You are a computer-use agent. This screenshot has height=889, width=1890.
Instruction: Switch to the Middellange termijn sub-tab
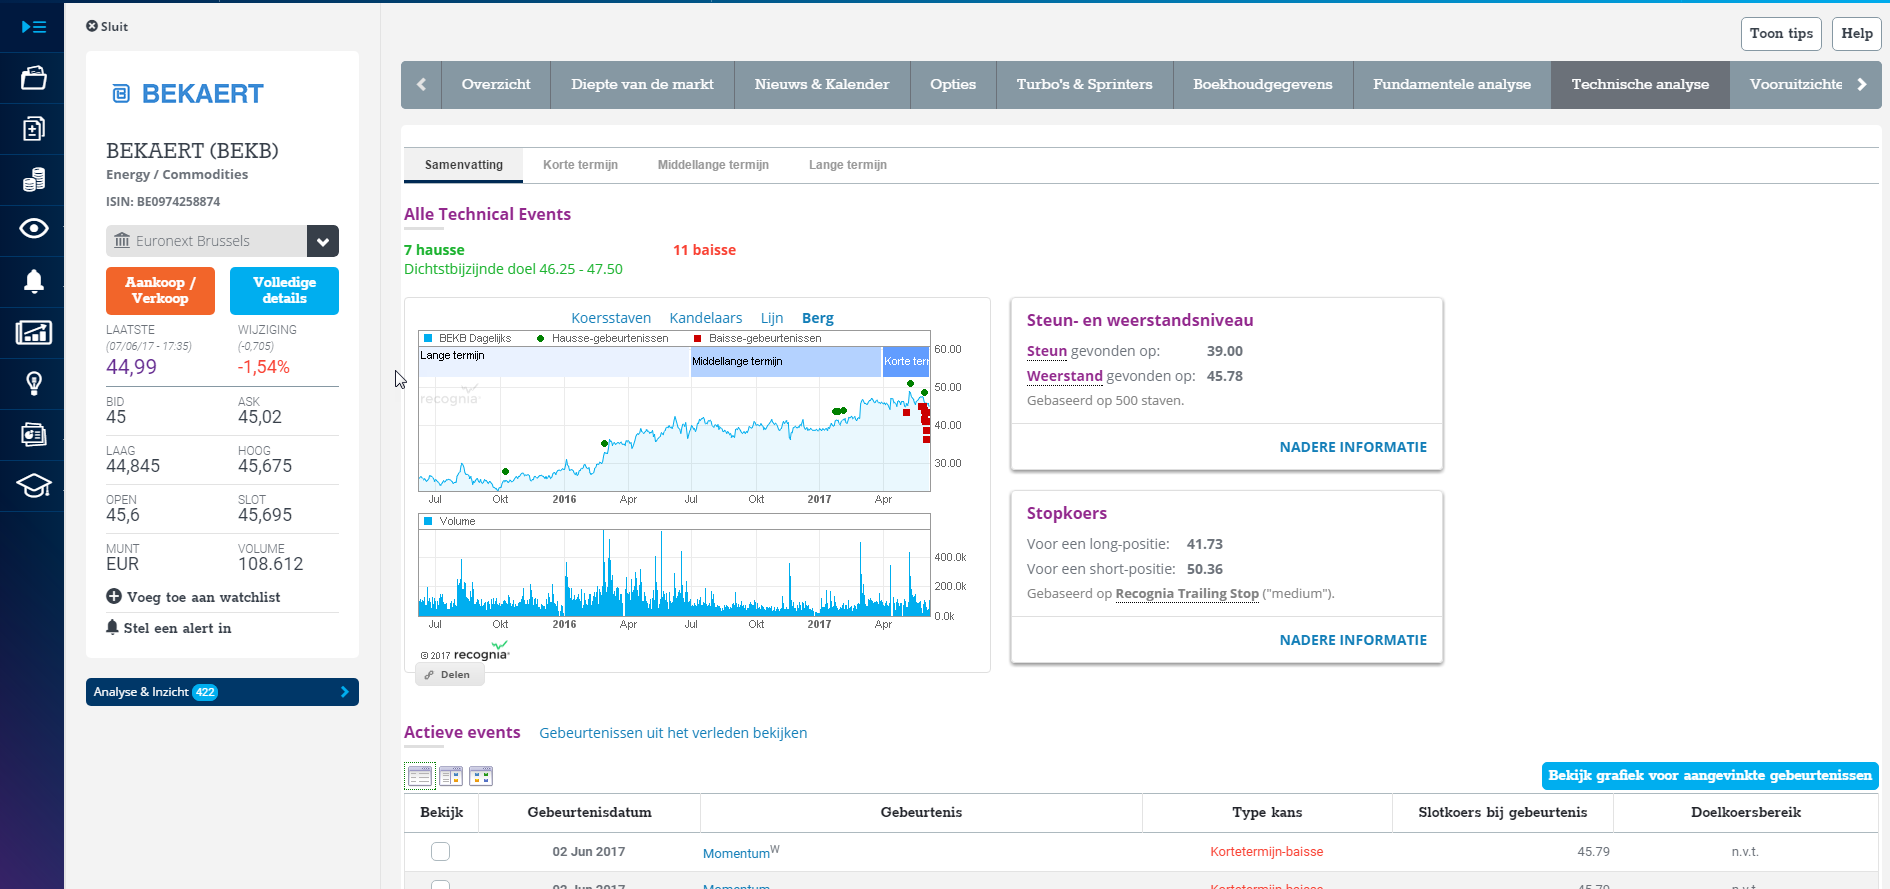pyautogui.click(x=713, y=165)
